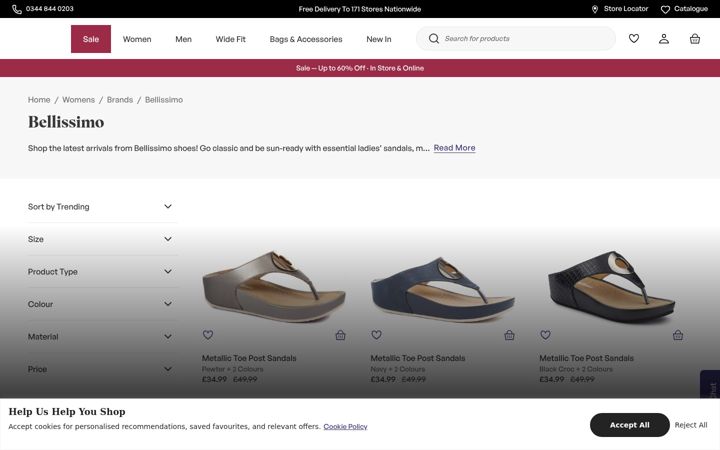The height and width of the screenshot is (450, 720).
Task: Click the Store Locator link text
Action: click(626, 9)
